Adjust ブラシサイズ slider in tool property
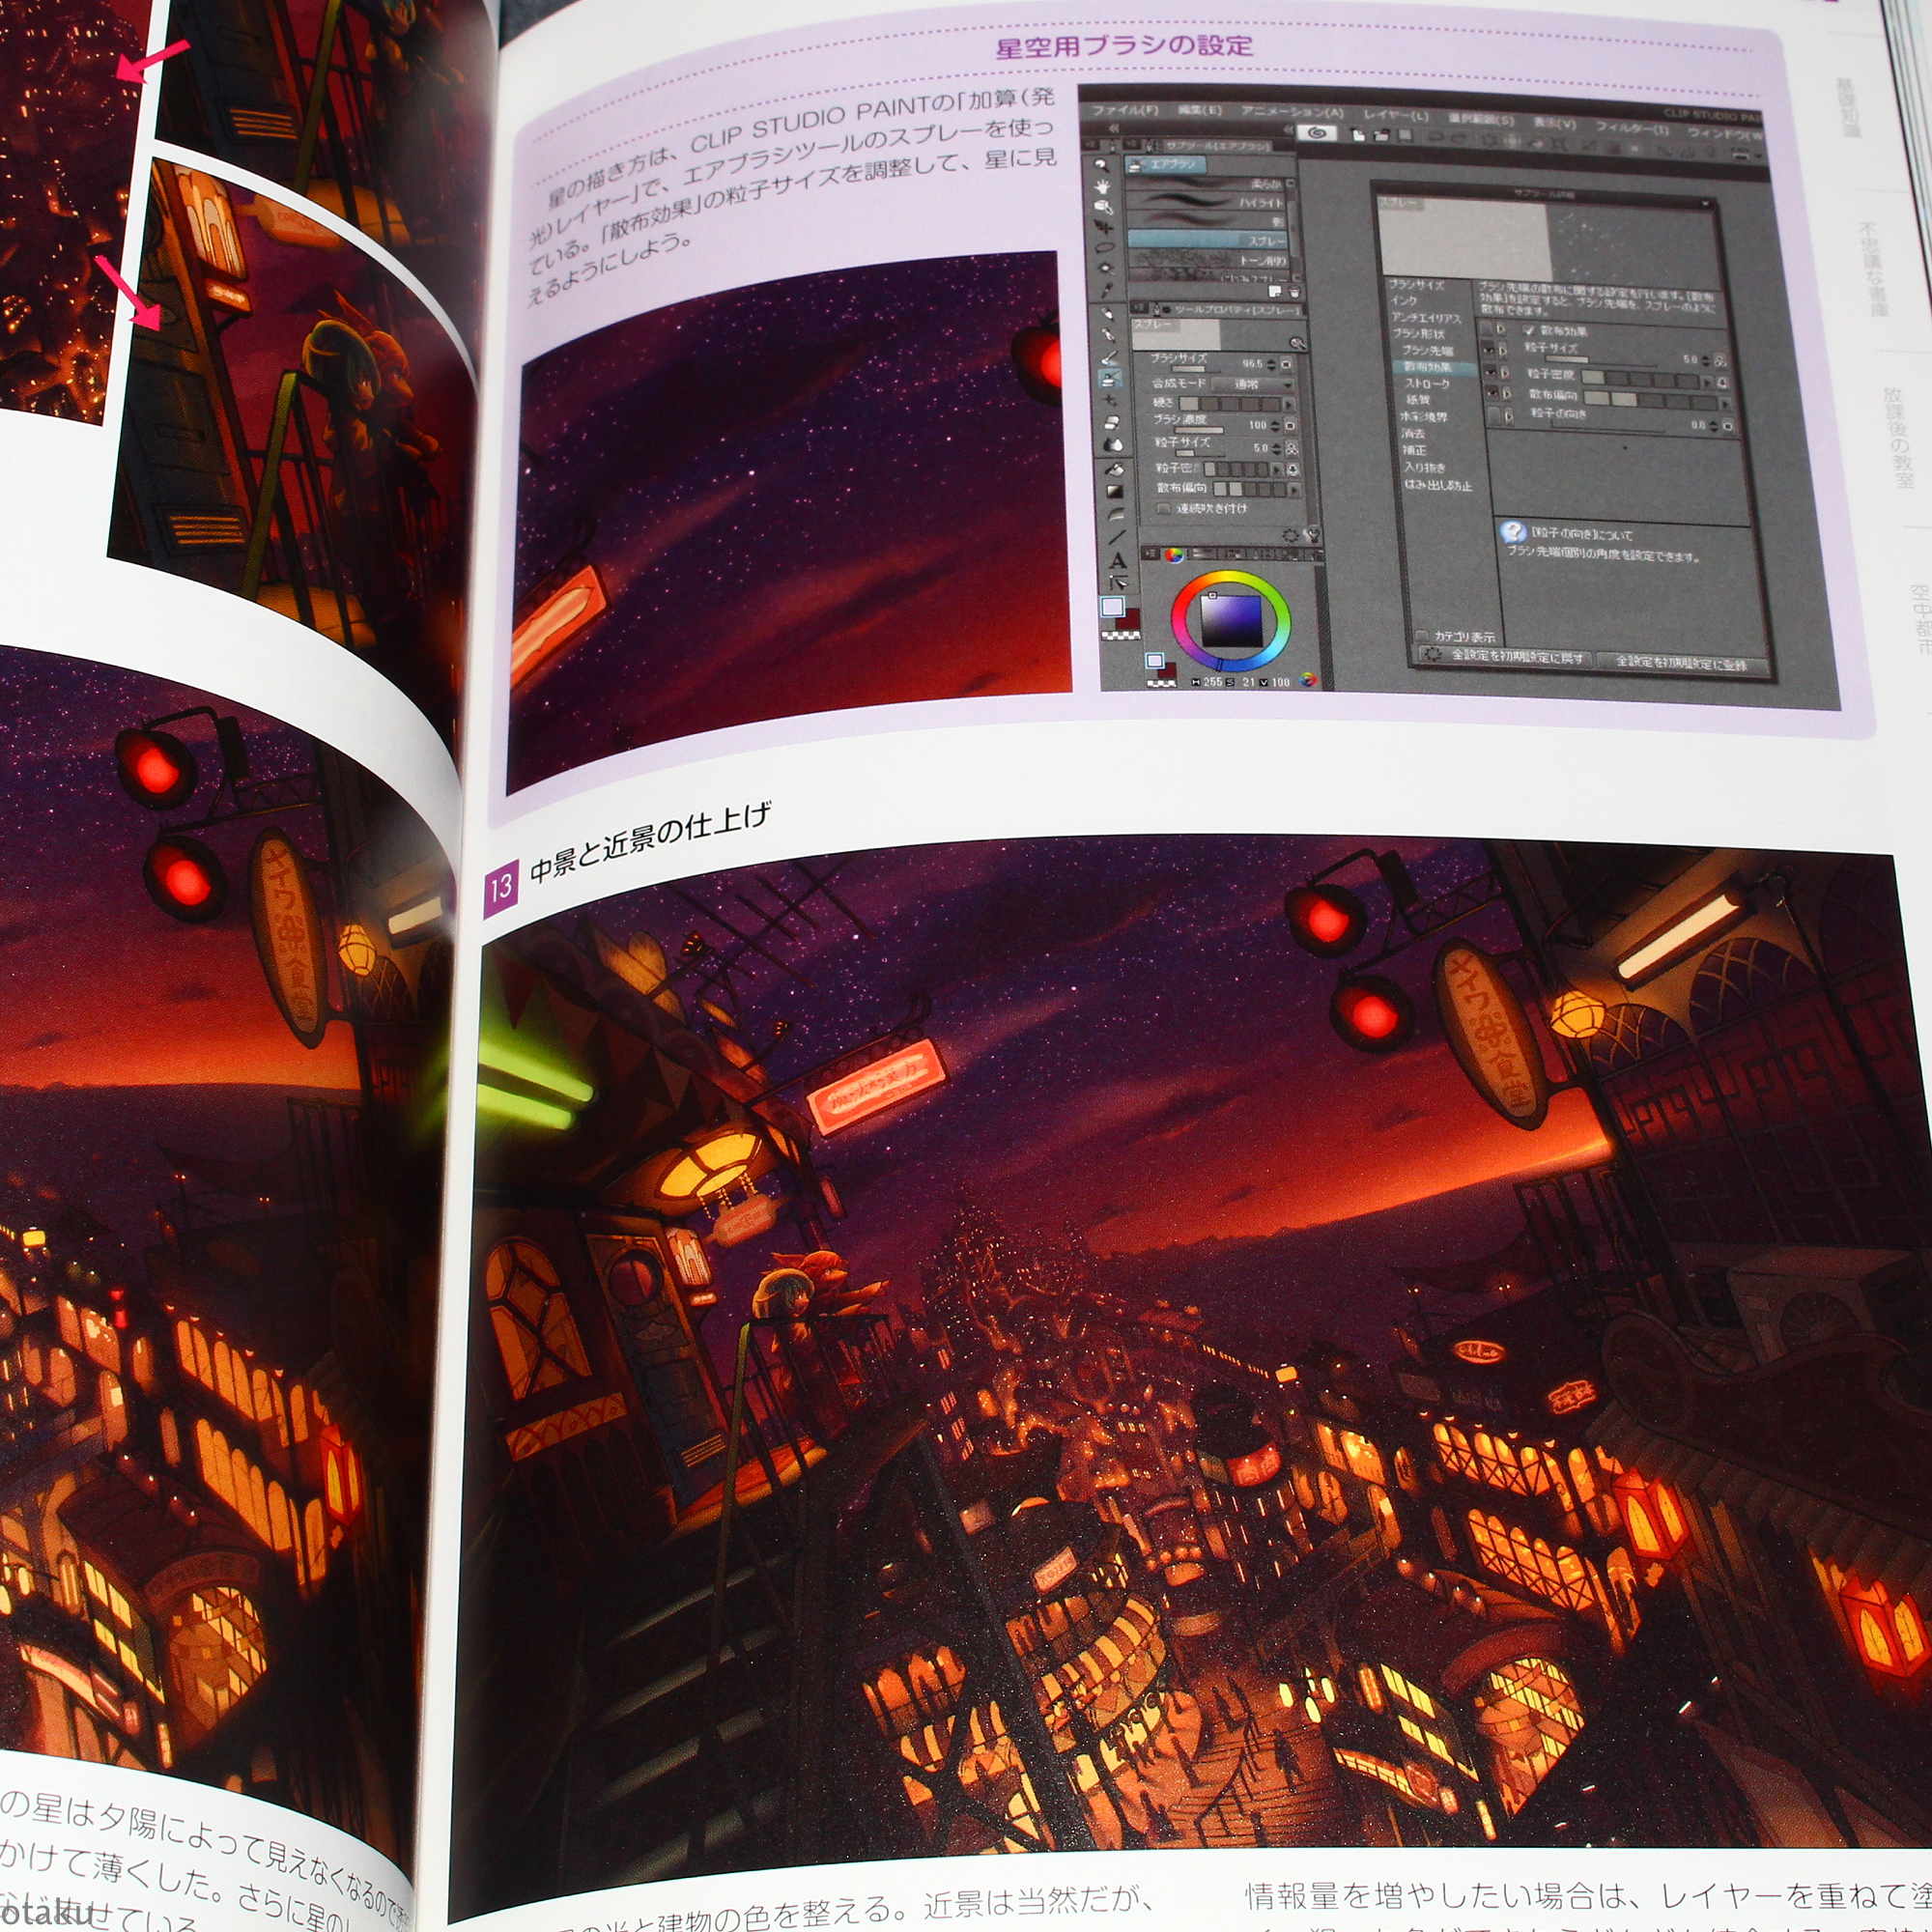The height and width of the screenshot is (1932, 1932). [1196, 369]
